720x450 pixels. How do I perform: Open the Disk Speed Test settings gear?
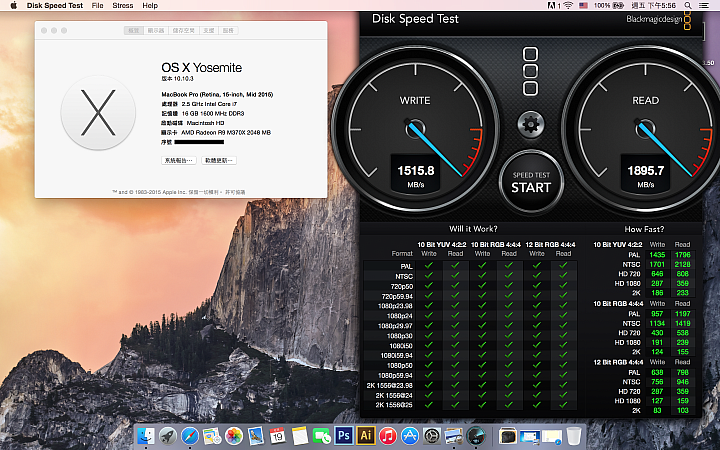[531, 124]
